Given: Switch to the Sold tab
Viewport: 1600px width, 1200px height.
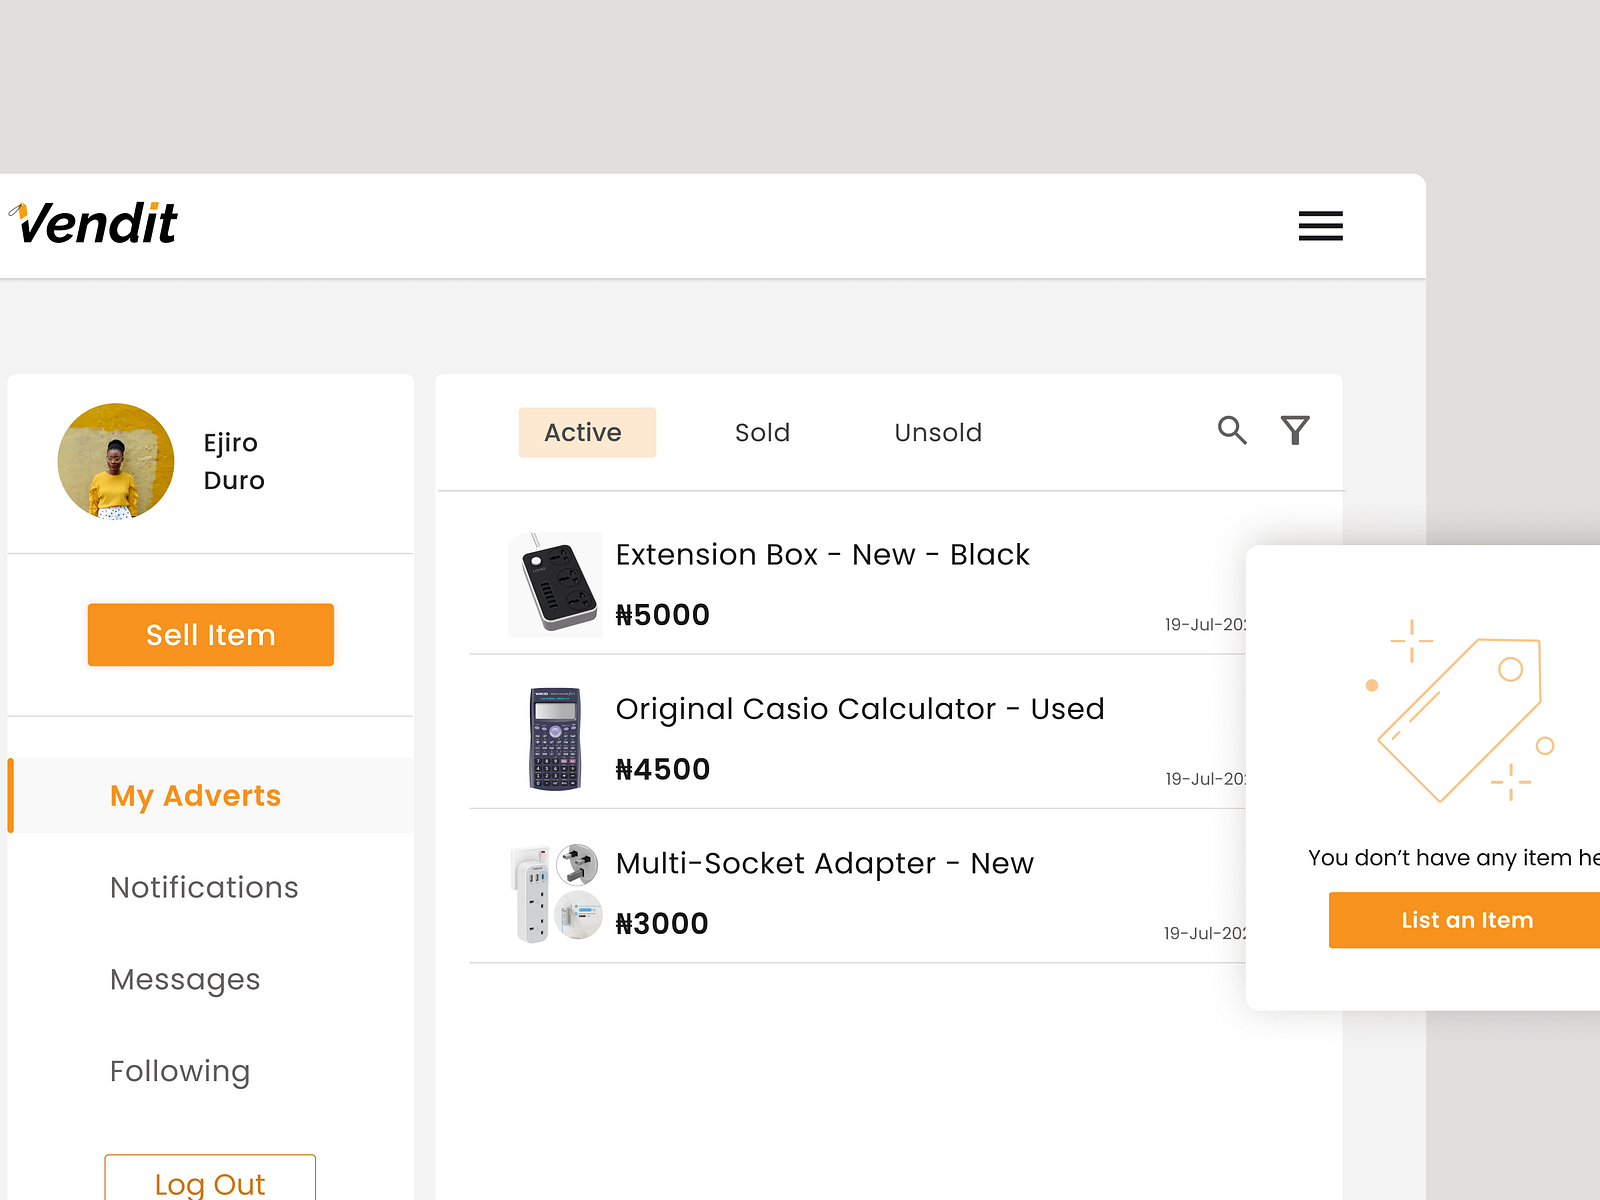Looking at the screenshot, I should point(762,432).
